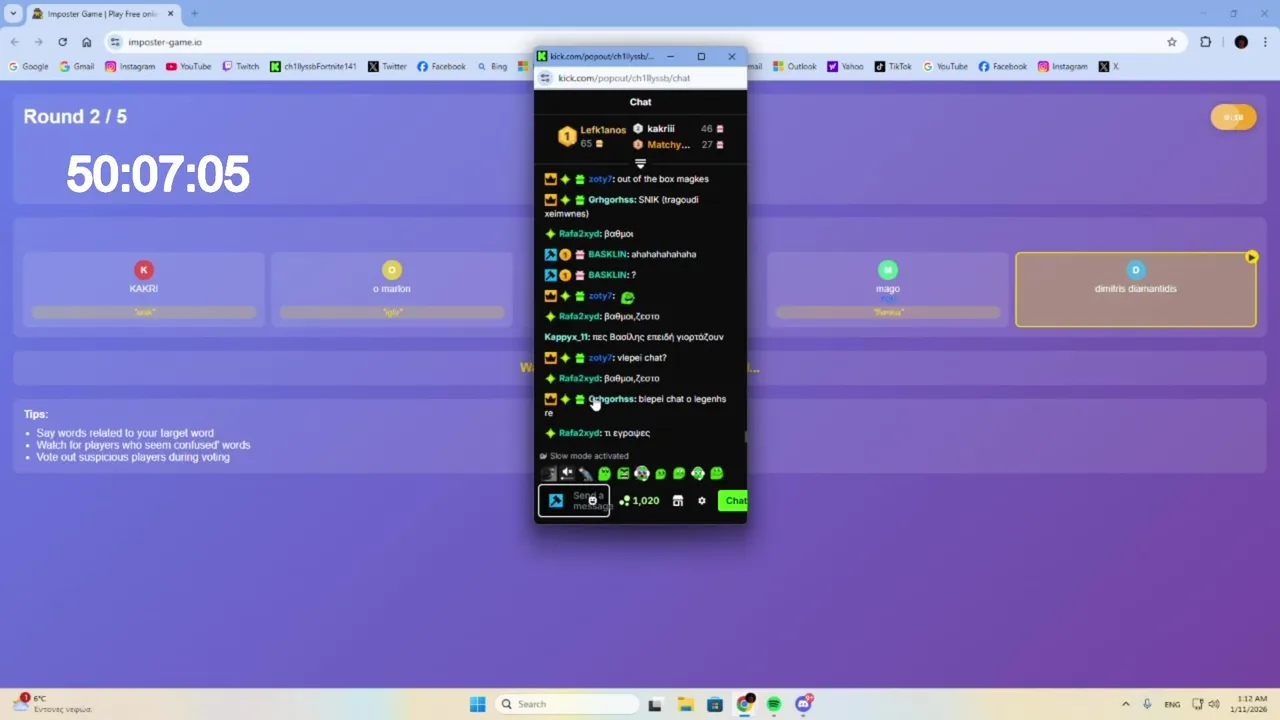The image size is (1280, 720).
Task: Open File Explorer from the taskbar
Action: coord(685,704)
